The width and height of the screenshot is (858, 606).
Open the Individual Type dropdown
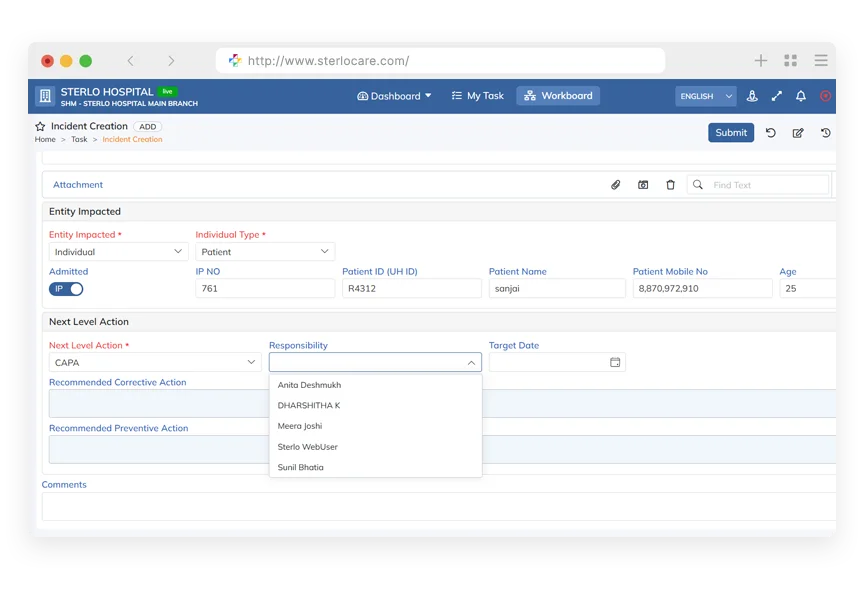[x=265, y=252]
